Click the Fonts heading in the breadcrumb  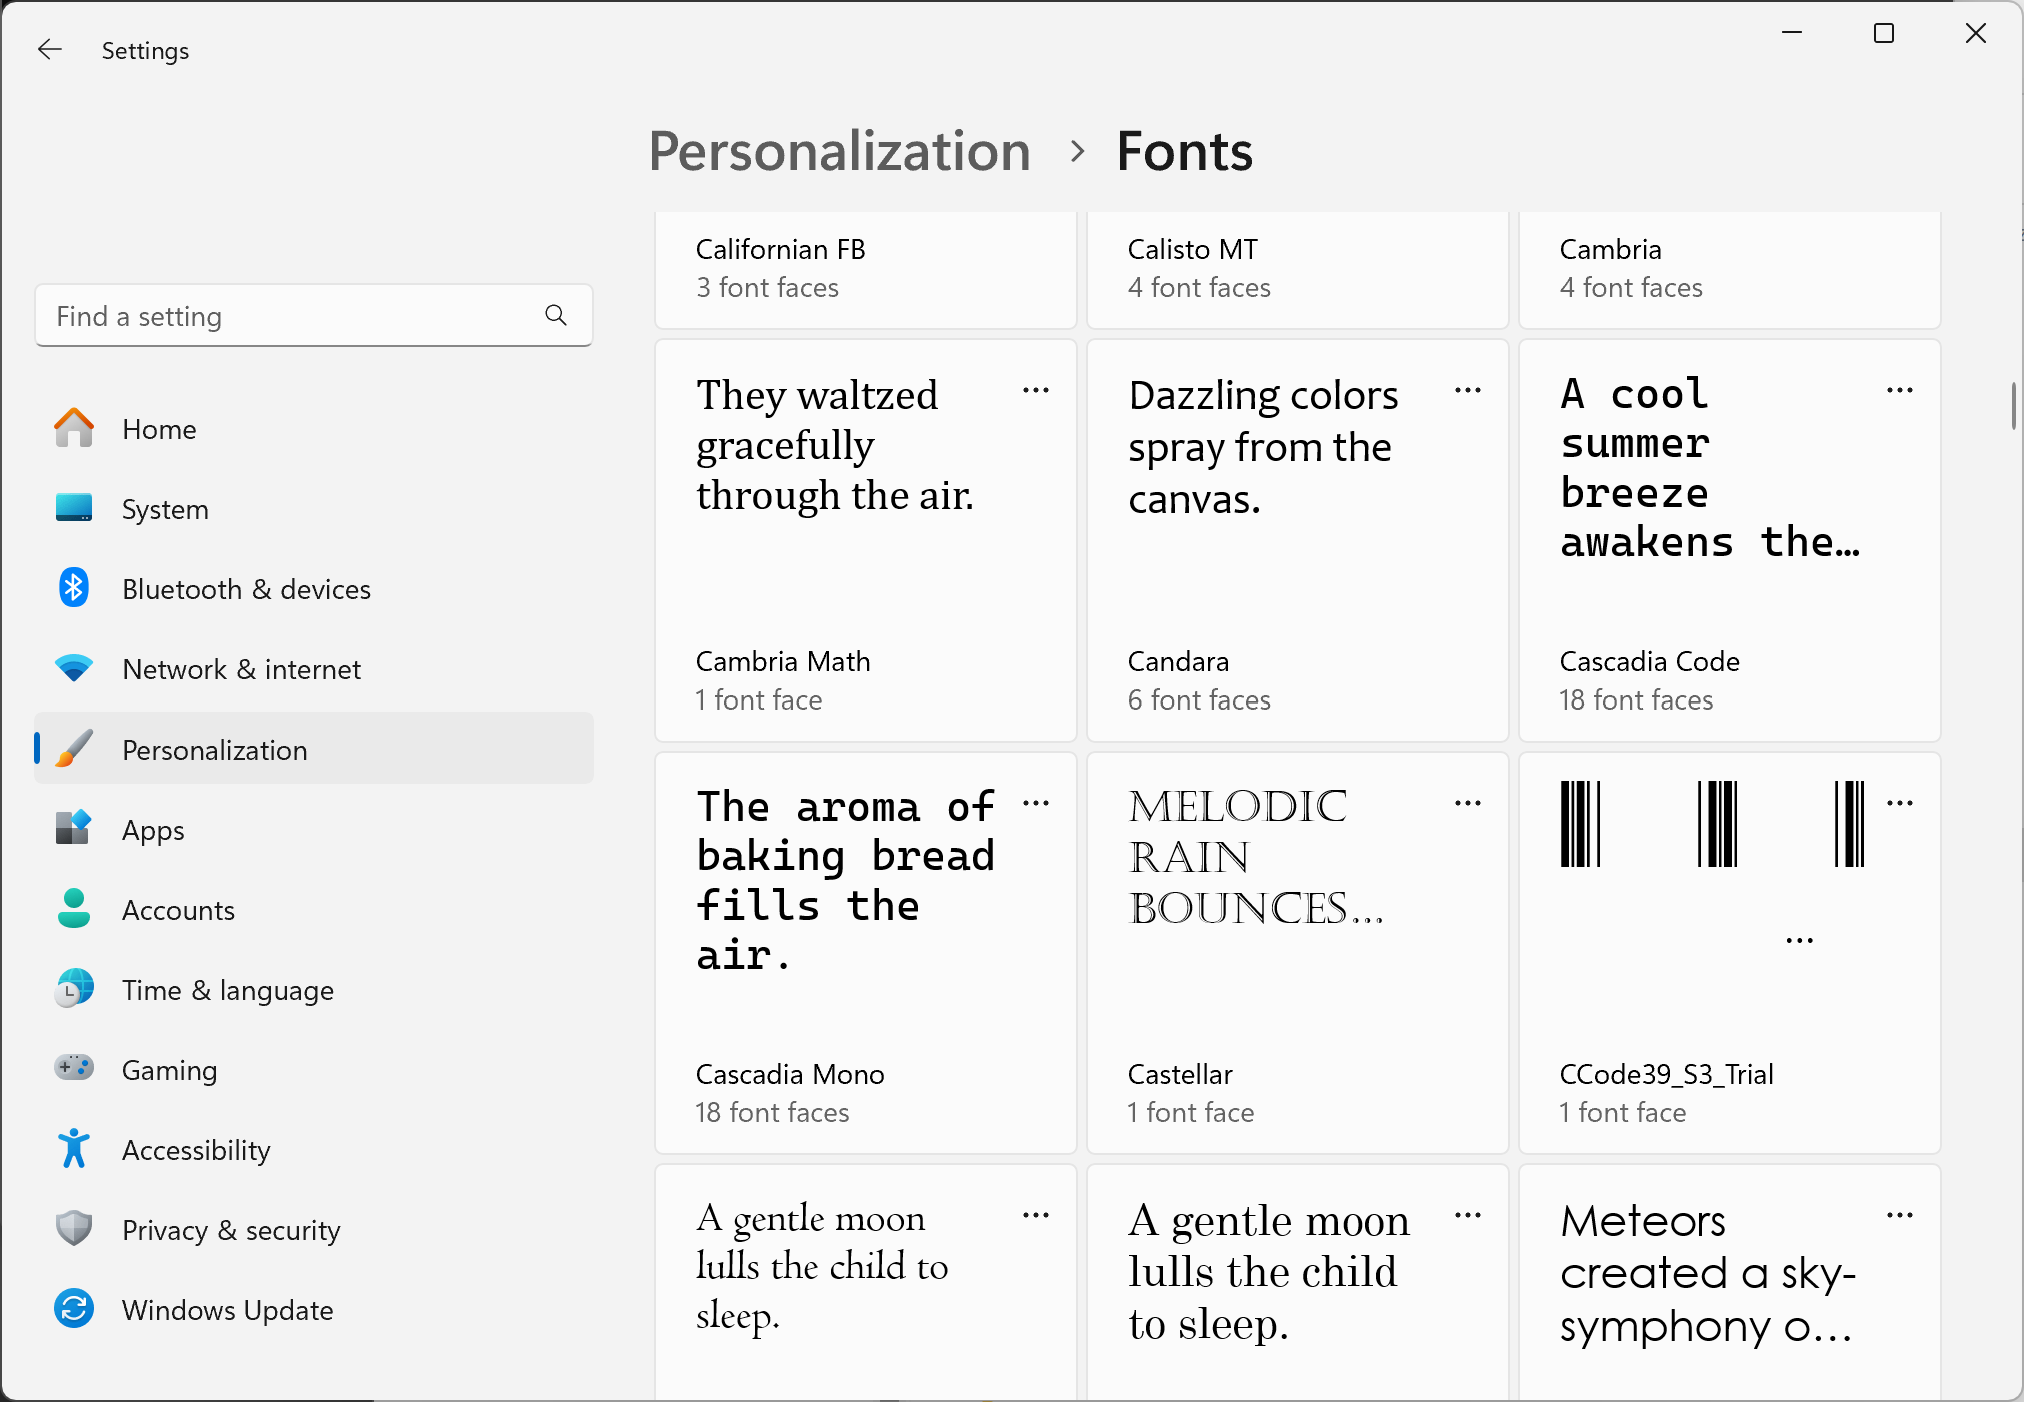pos(1184,152)
